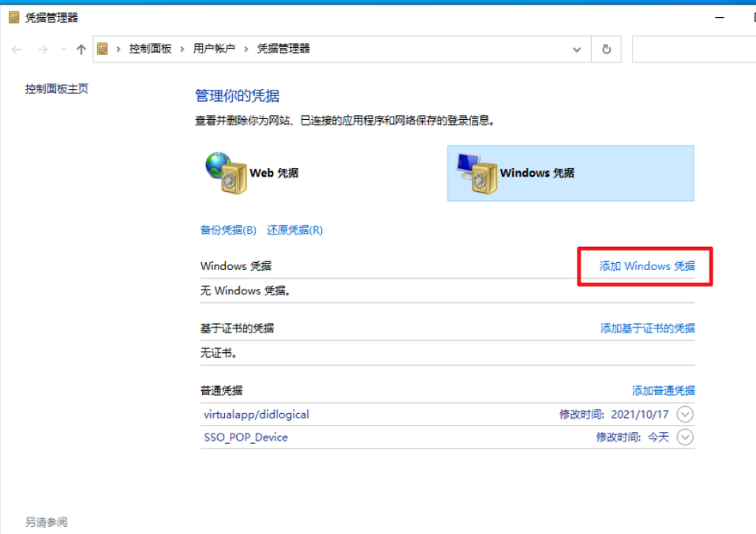756x534 pixels.
Task: Minimize the 凭据管理器 window
Action: [x=719, y=17]
